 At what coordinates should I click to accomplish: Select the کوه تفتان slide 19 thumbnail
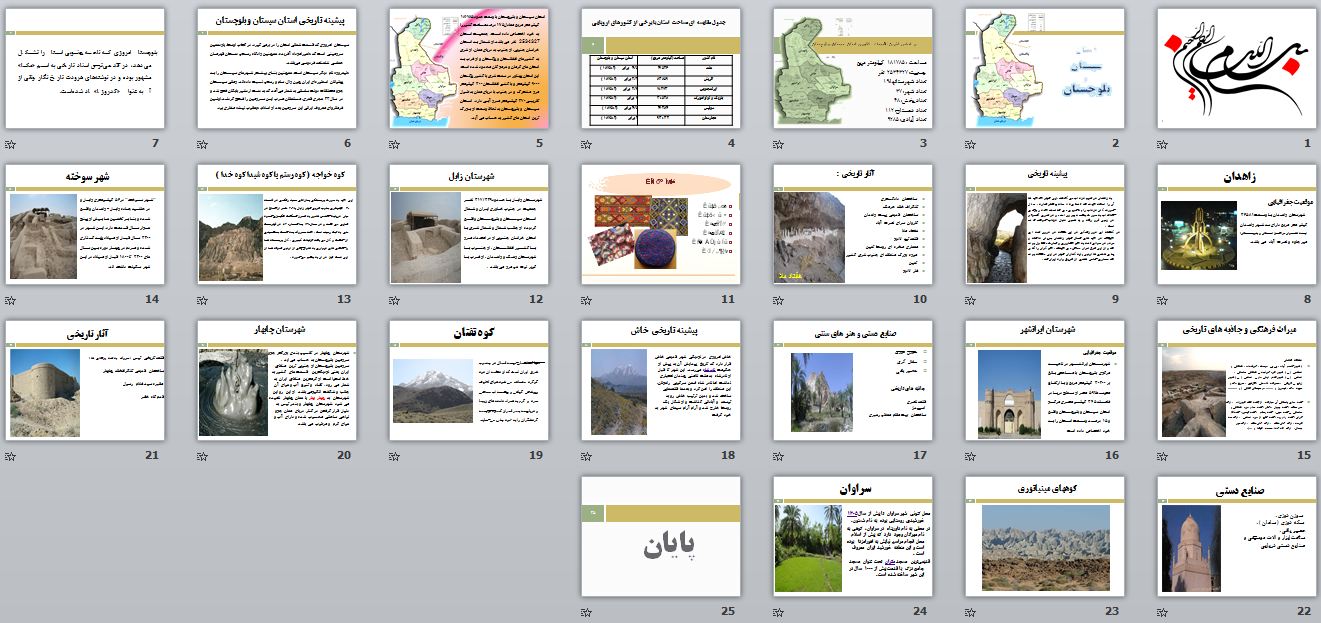pyautogui.click(x=468, y=381)
